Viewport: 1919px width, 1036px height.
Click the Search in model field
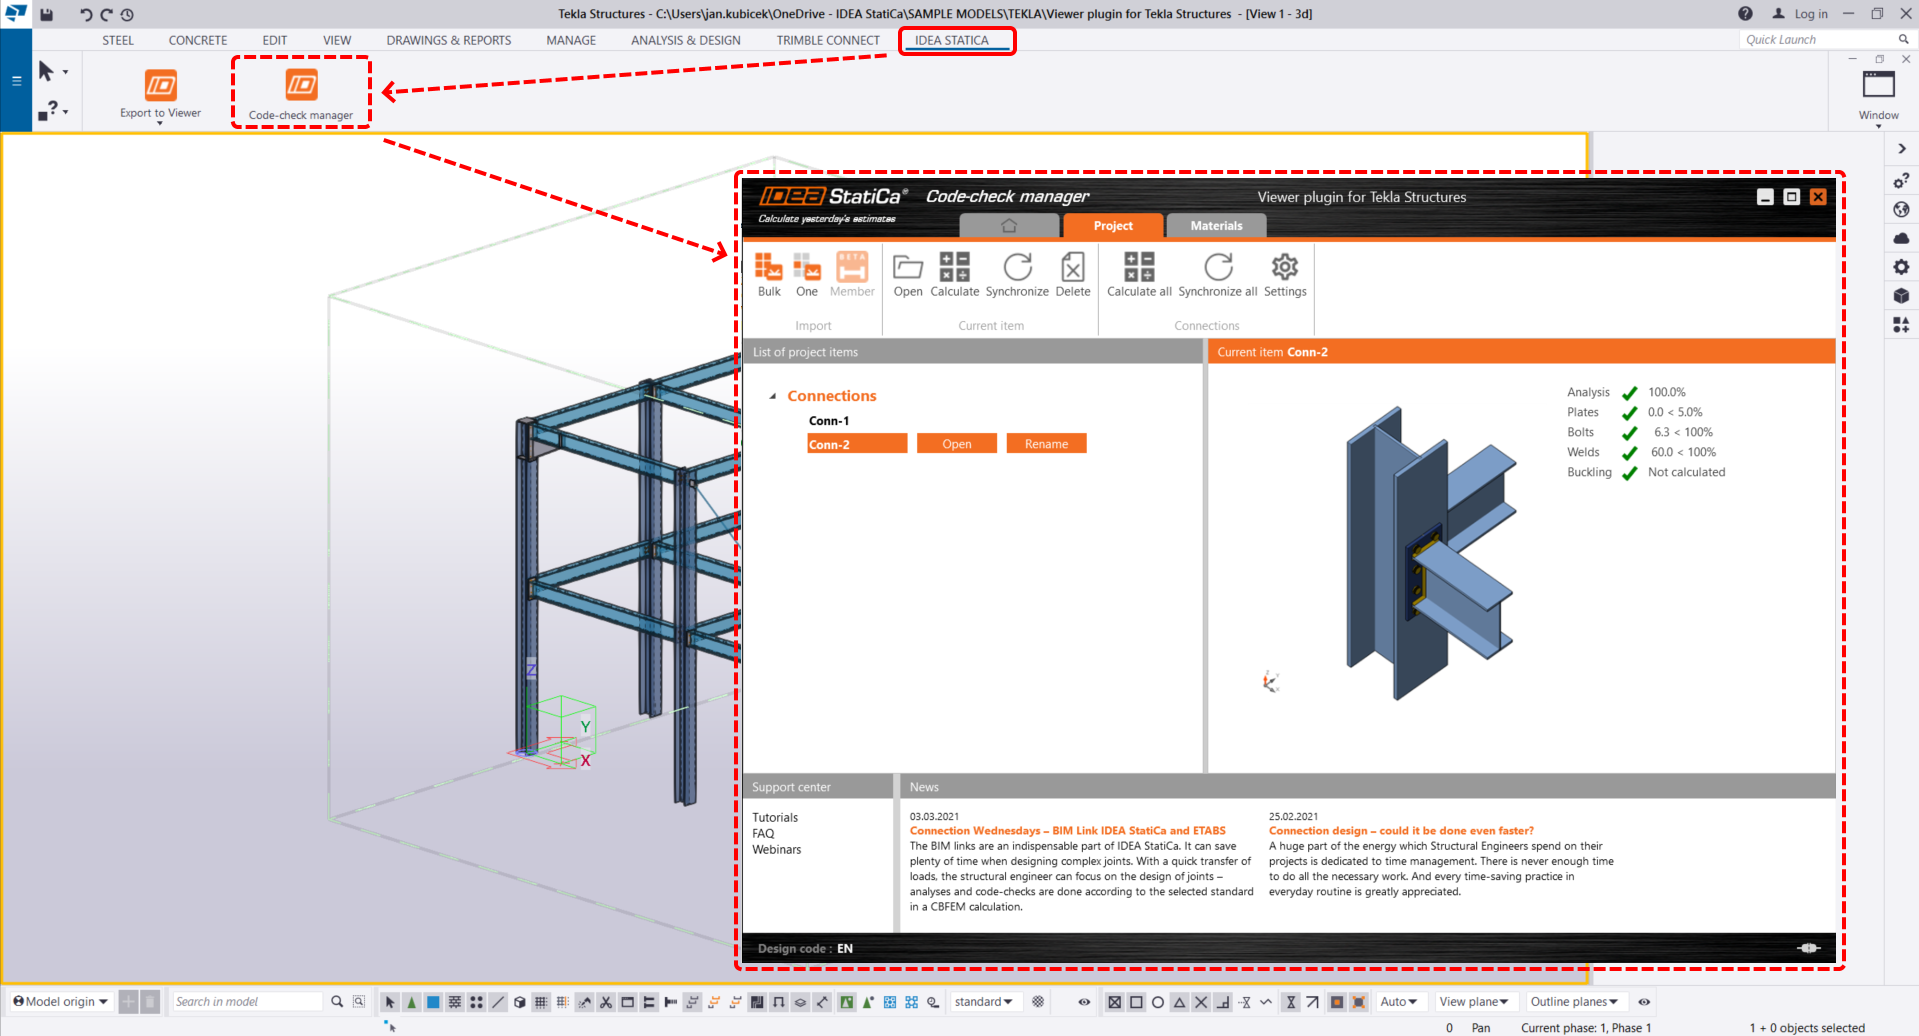coord(247,1002)
